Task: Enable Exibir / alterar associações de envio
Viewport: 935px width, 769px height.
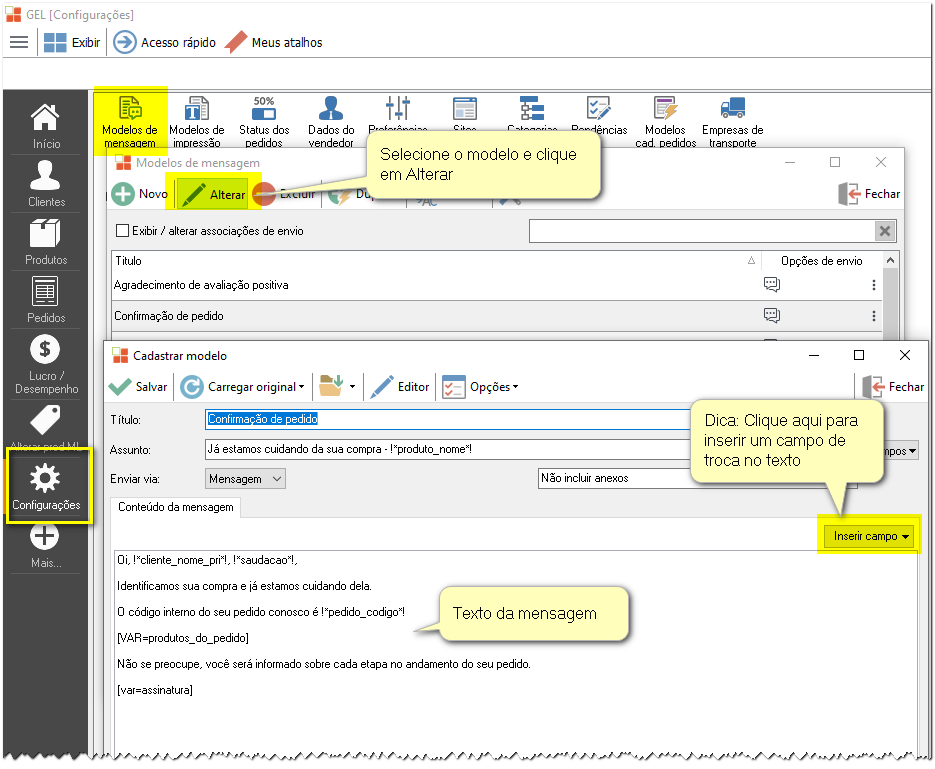Action: (122, 231)
